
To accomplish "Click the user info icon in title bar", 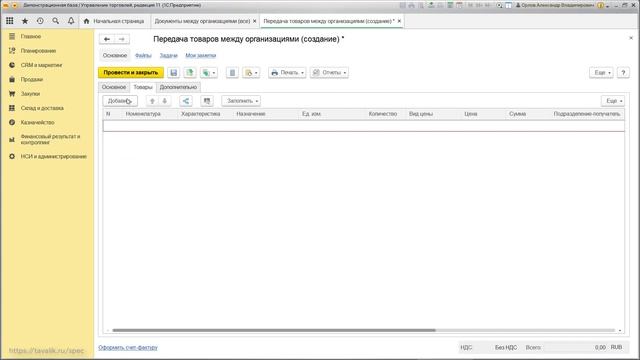I will pos(600,5).
